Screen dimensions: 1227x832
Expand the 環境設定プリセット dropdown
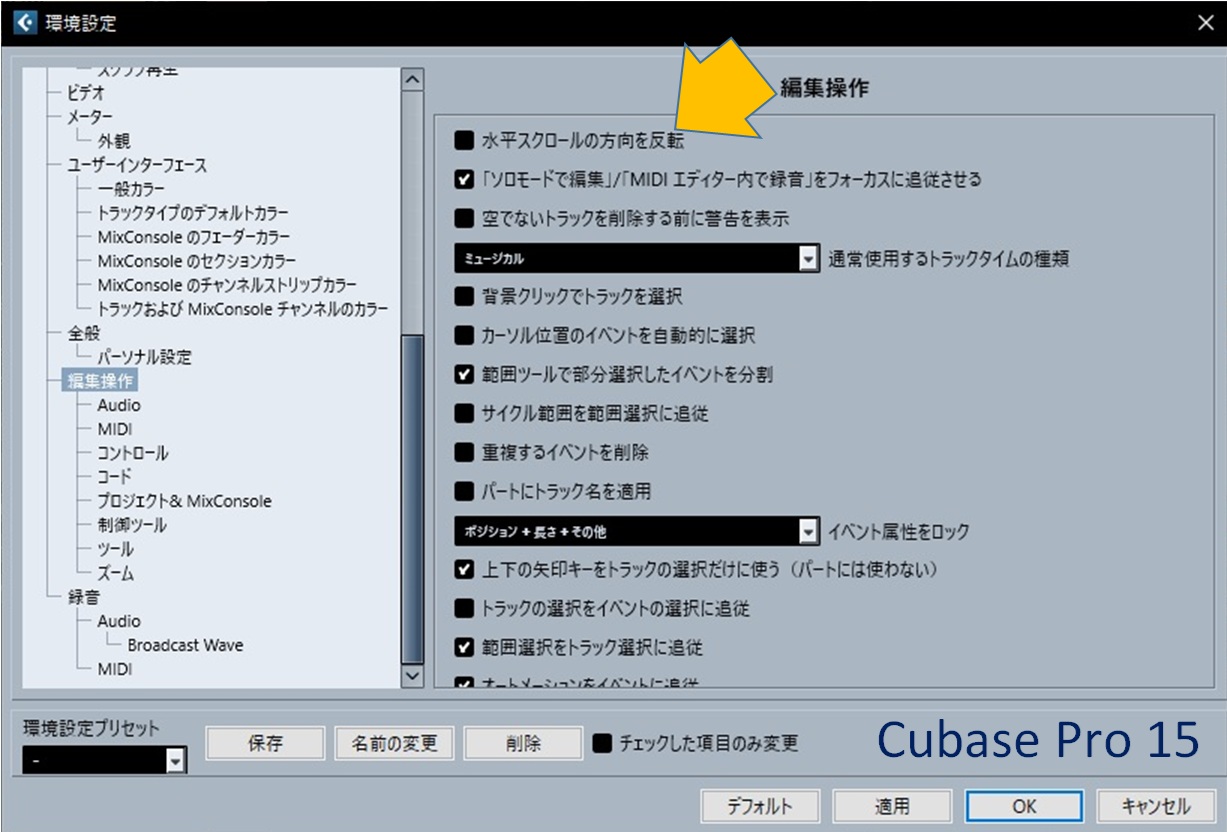tap(175, 762)
